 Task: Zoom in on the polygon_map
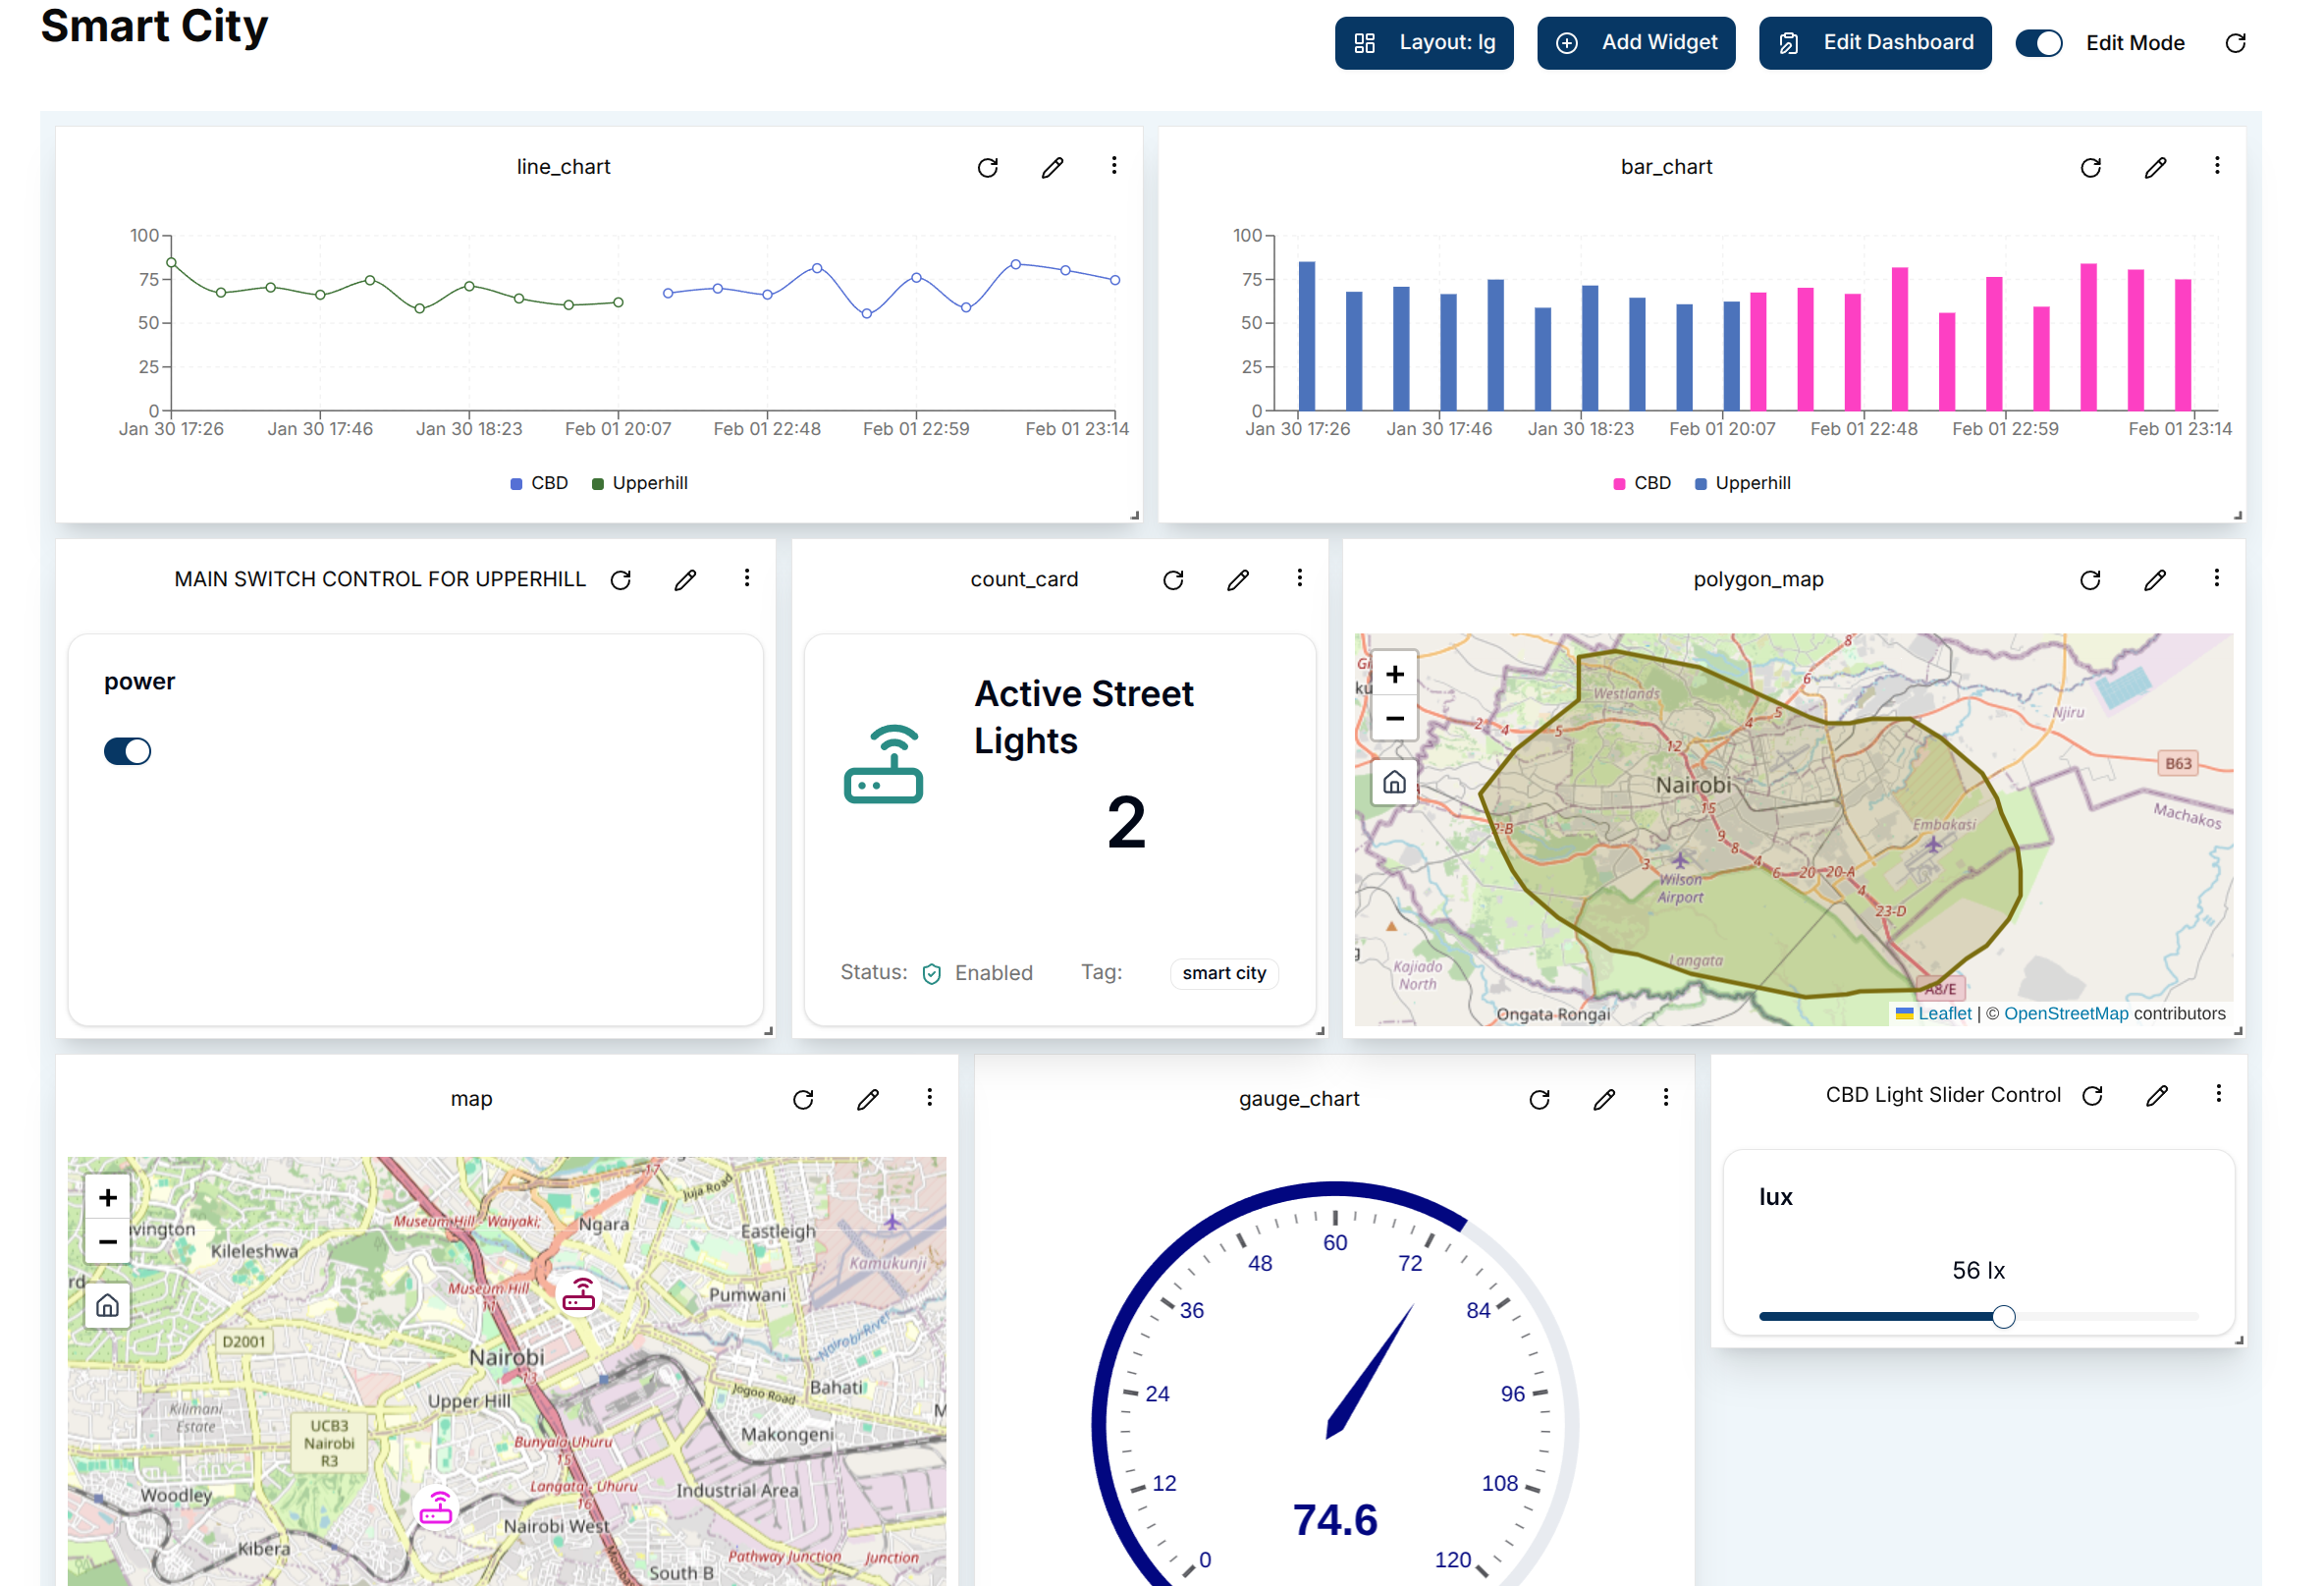[x=1393, y=673]
